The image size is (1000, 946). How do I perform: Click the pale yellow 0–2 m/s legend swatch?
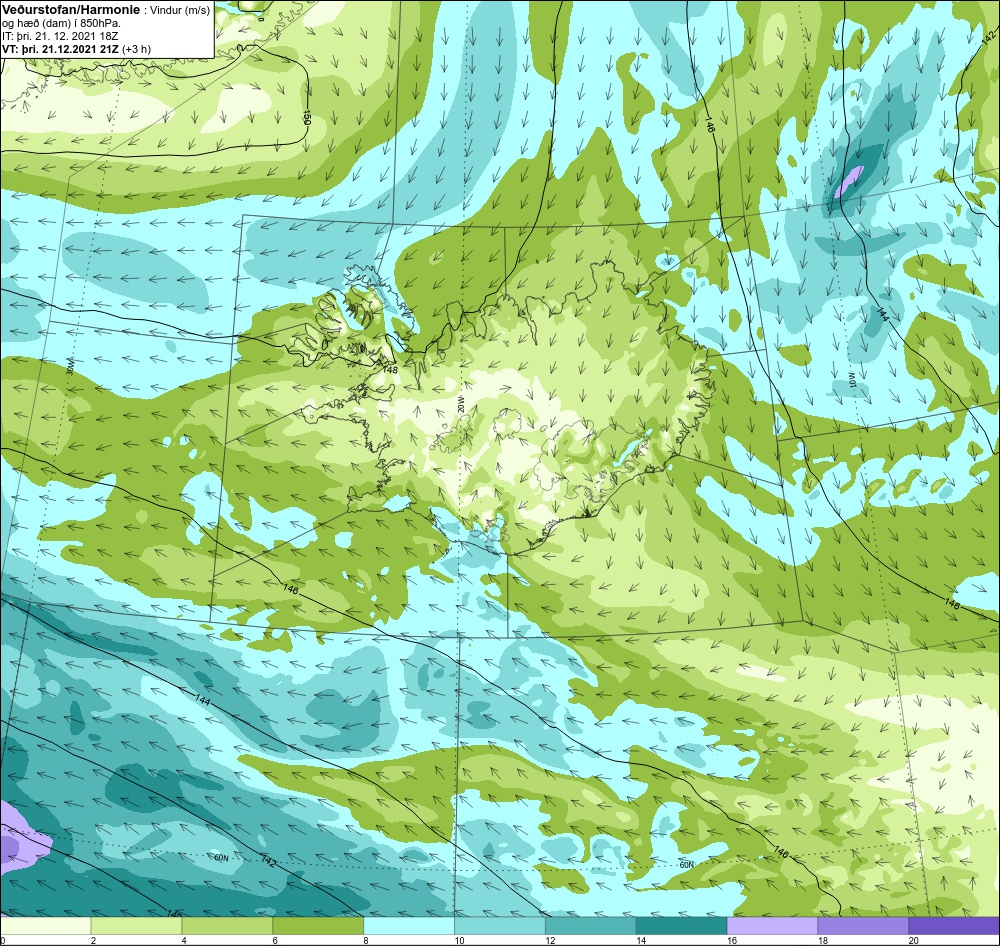pyautogui.click(x=45, y=926)
